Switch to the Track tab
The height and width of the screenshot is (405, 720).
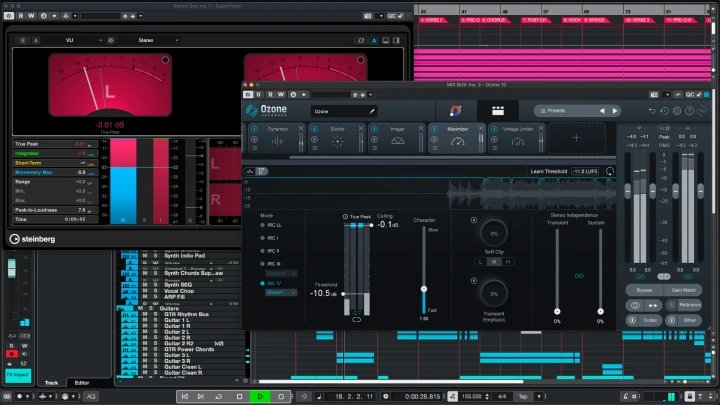pyautogui.click(x=51, y=382)
